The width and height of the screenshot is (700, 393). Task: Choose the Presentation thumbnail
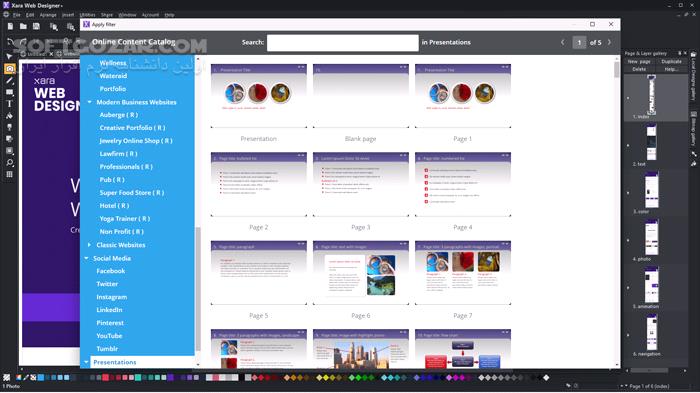(x=258, y=96)
